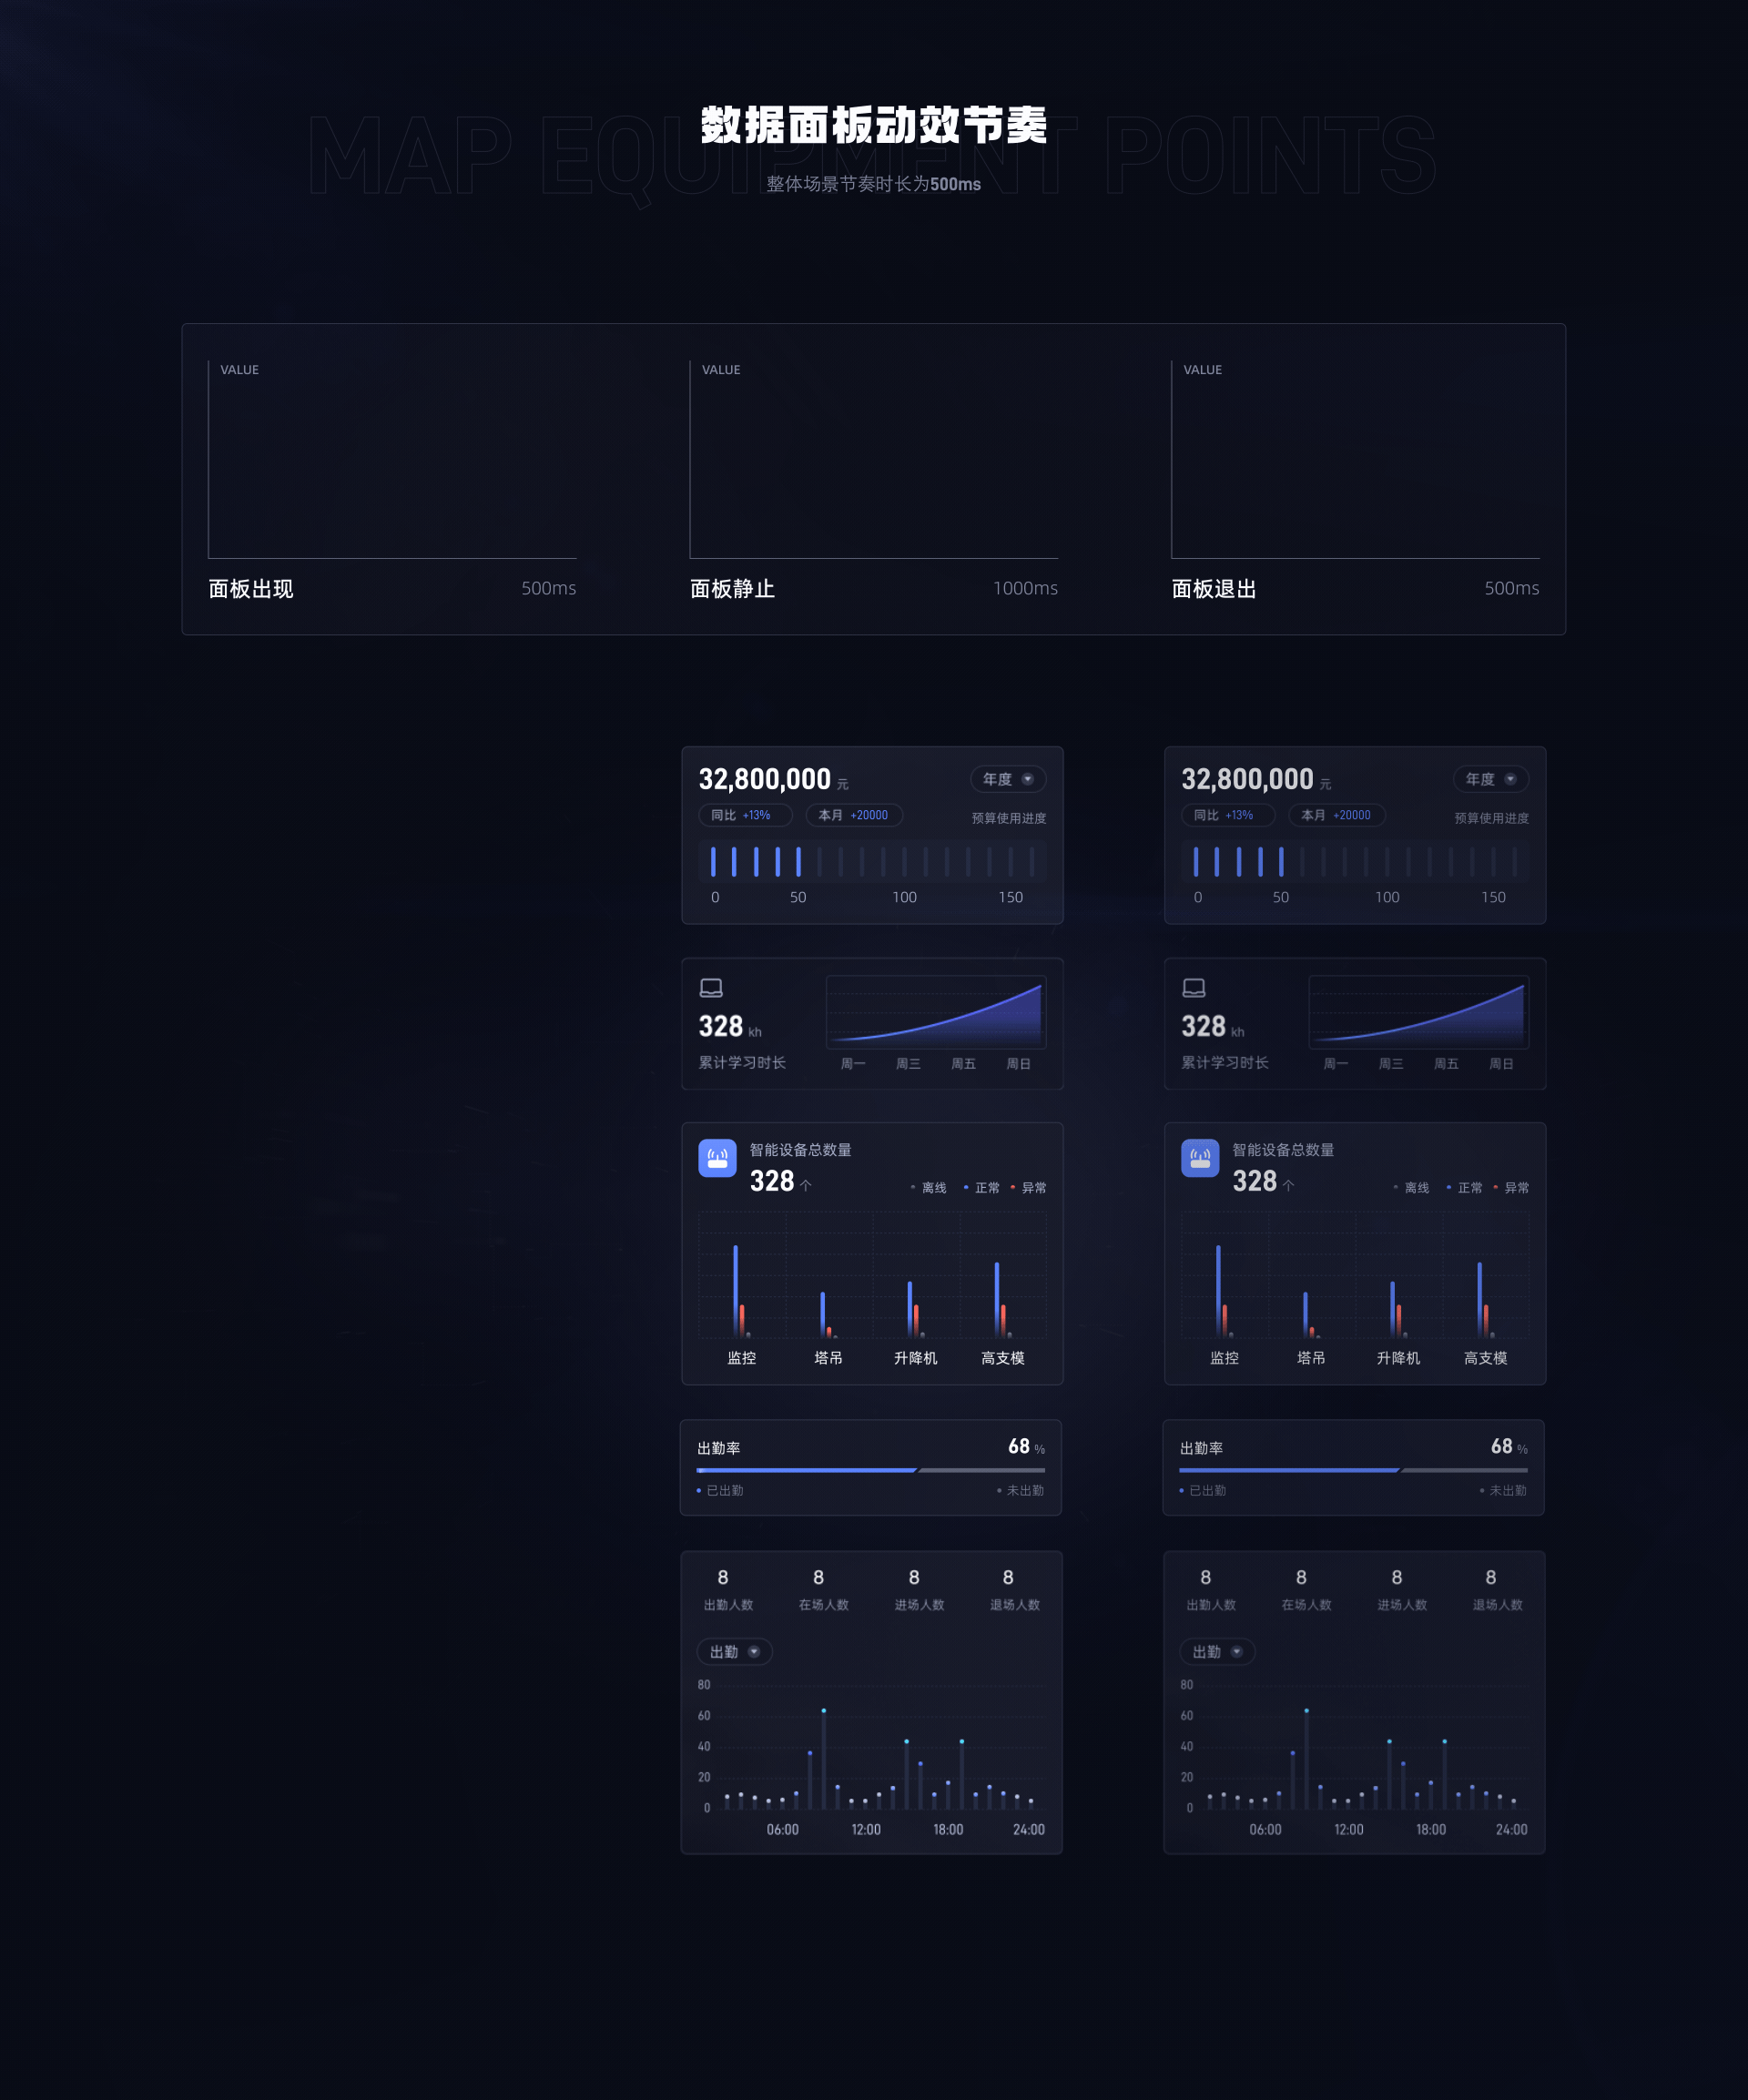Image resolution: width=1748 pixels, height=2100 pixels.
Task: Toggle the 异常 legend in the right device card
Action: pyautogui.click(x=1511, y=1188)
